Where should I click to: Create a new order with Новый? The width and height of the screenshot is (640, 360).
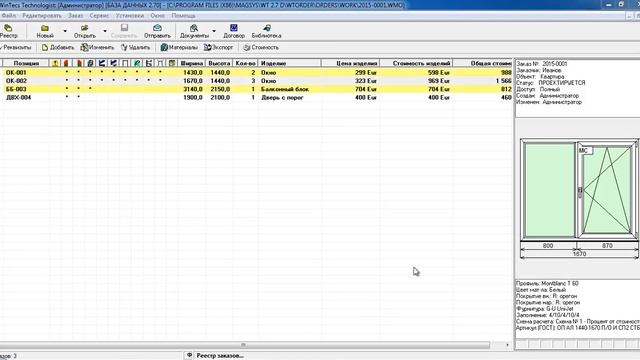(45, 31)
